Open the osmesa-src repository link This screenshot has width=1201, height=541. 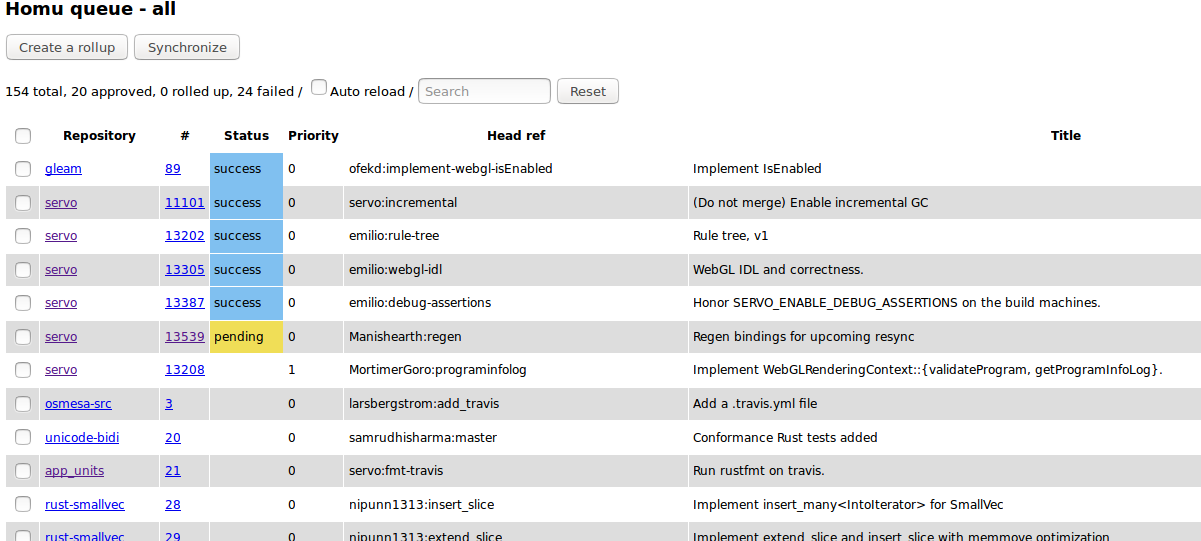coord(78,404)
